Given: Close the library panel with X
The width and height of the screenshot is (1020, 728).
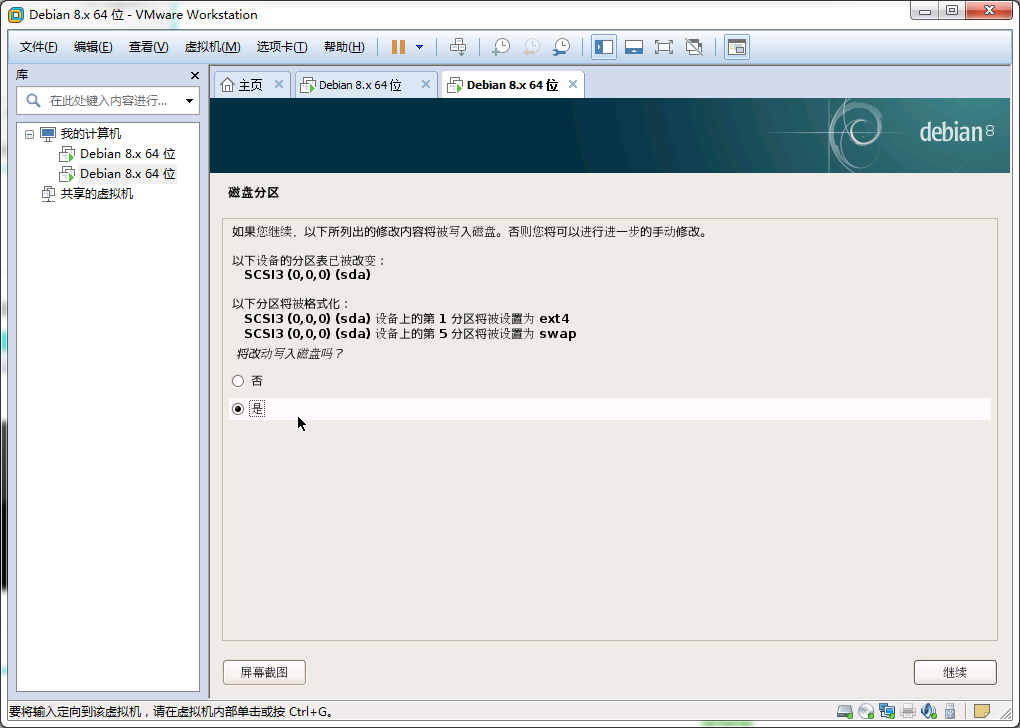Looking at the screenshot, I should point(195,75).
